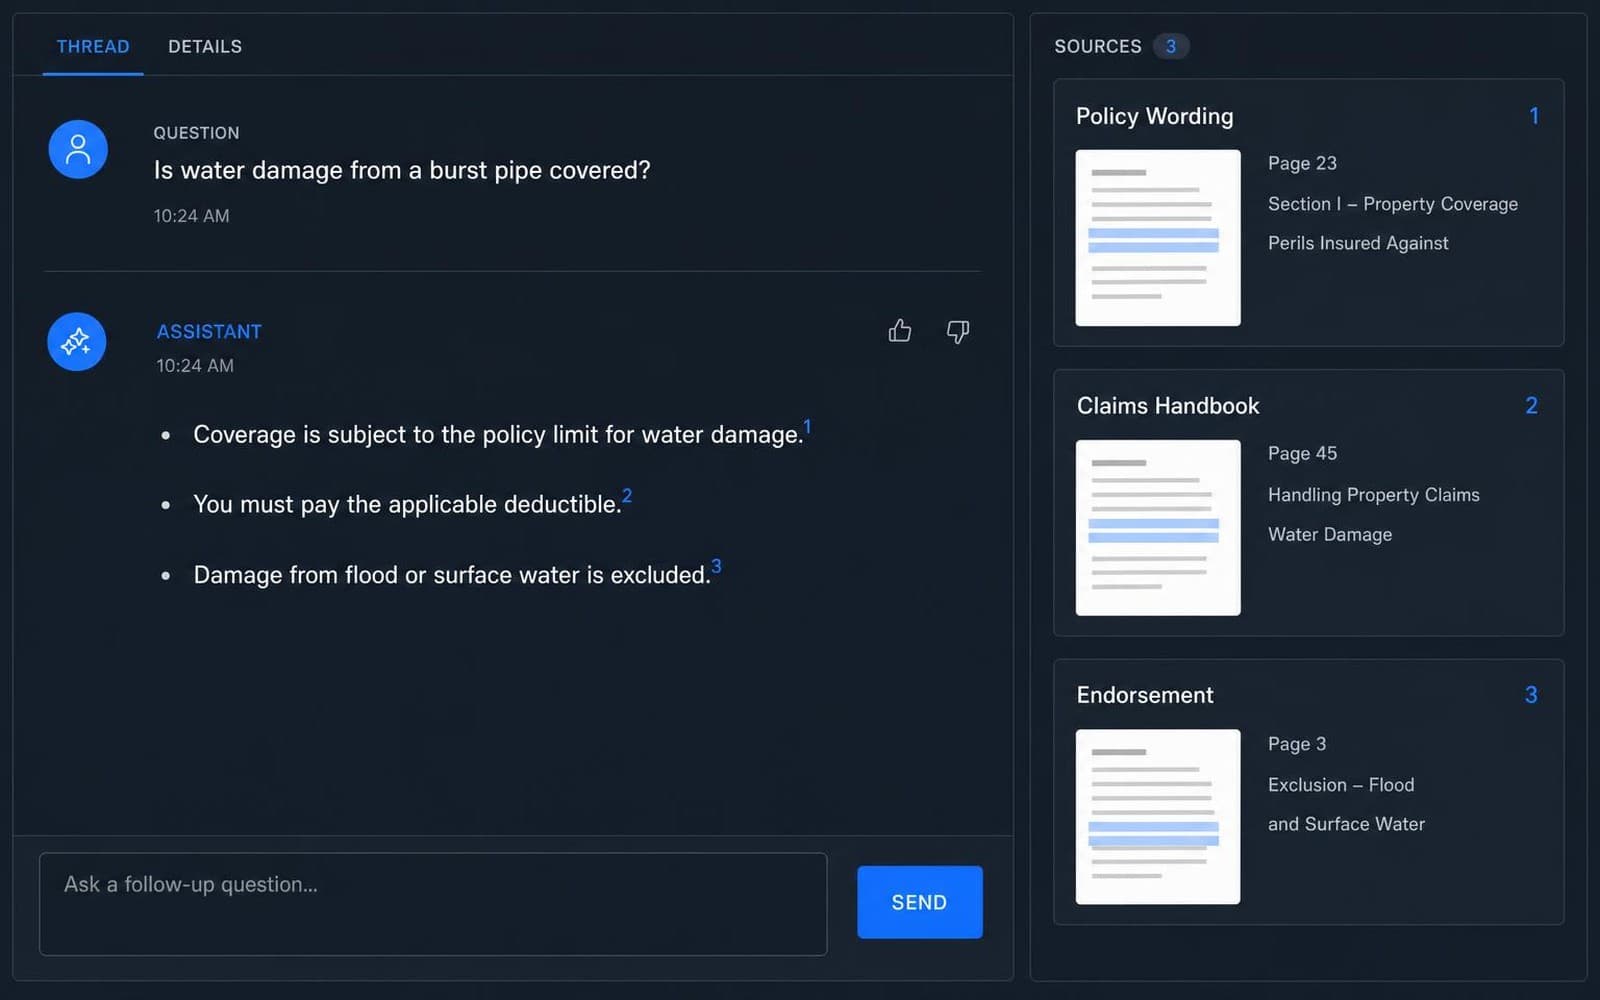Click the question 'Is water damage from a burst pipe covered?'
1600x1000 pixels.
pyautogui.click(x=402, y=170)
